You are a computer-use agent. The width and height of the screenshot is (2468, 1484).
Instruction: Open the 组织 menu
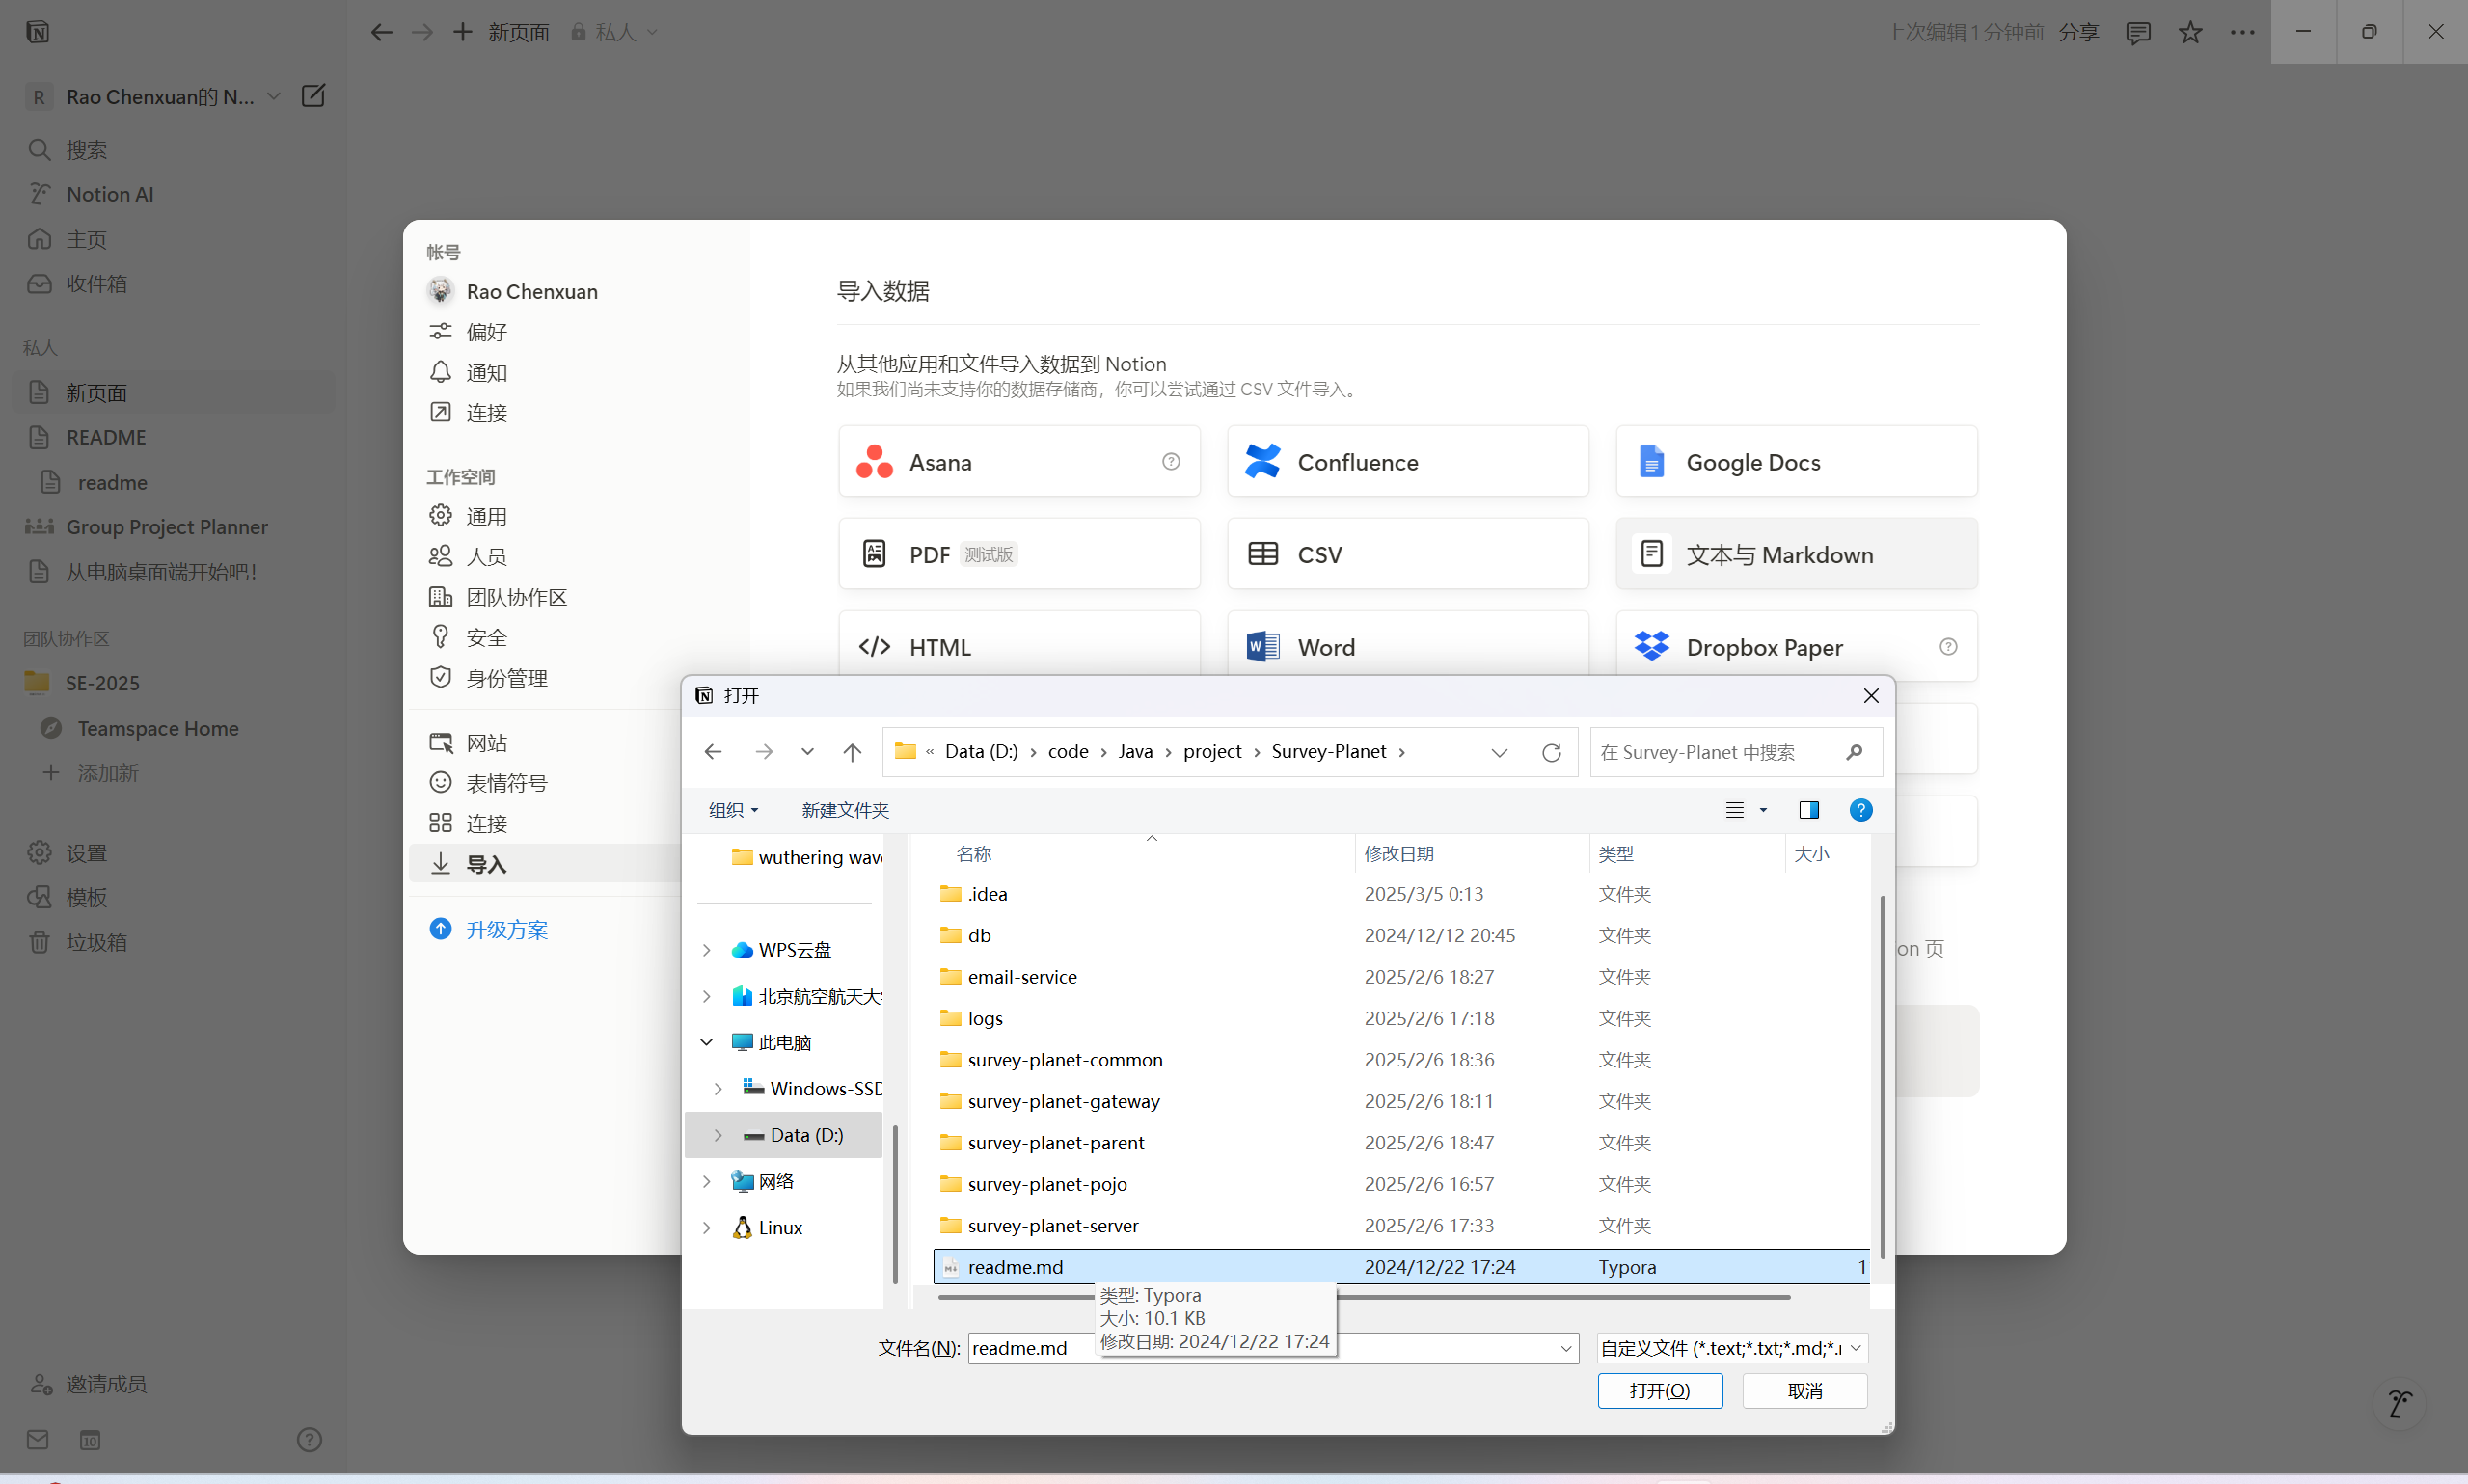(x=733, y=810)
